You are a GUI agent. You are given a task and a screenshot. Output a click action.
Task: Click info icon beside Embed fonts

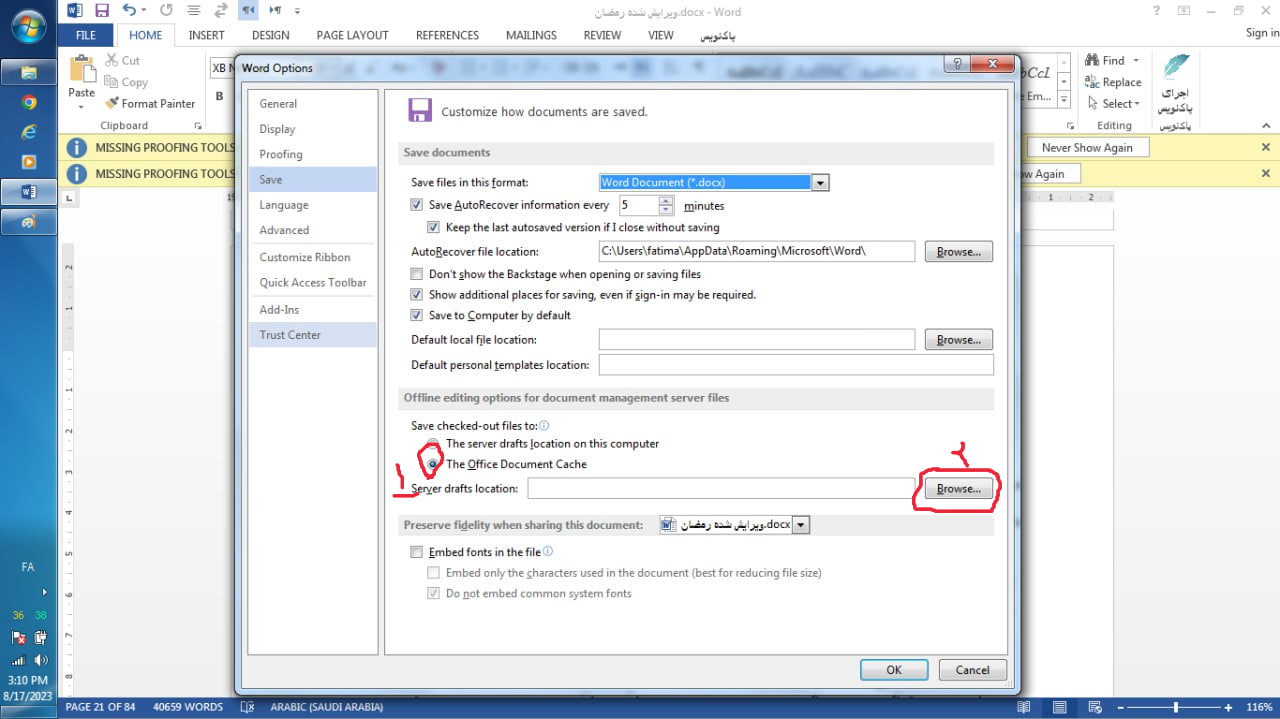(x=548, y=551)
